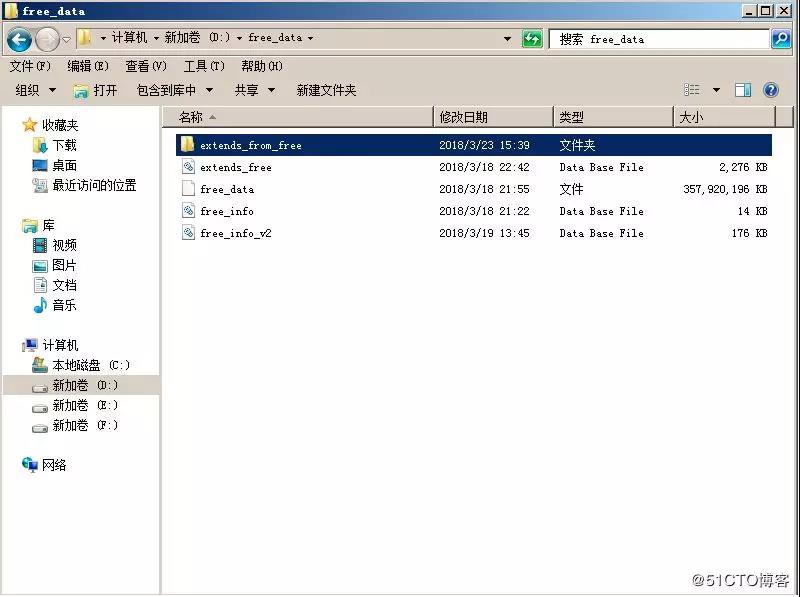Select the free_info_v2 file name
Image resolution: width=800 pixels, height=597 pixels.
coord(236,233)
